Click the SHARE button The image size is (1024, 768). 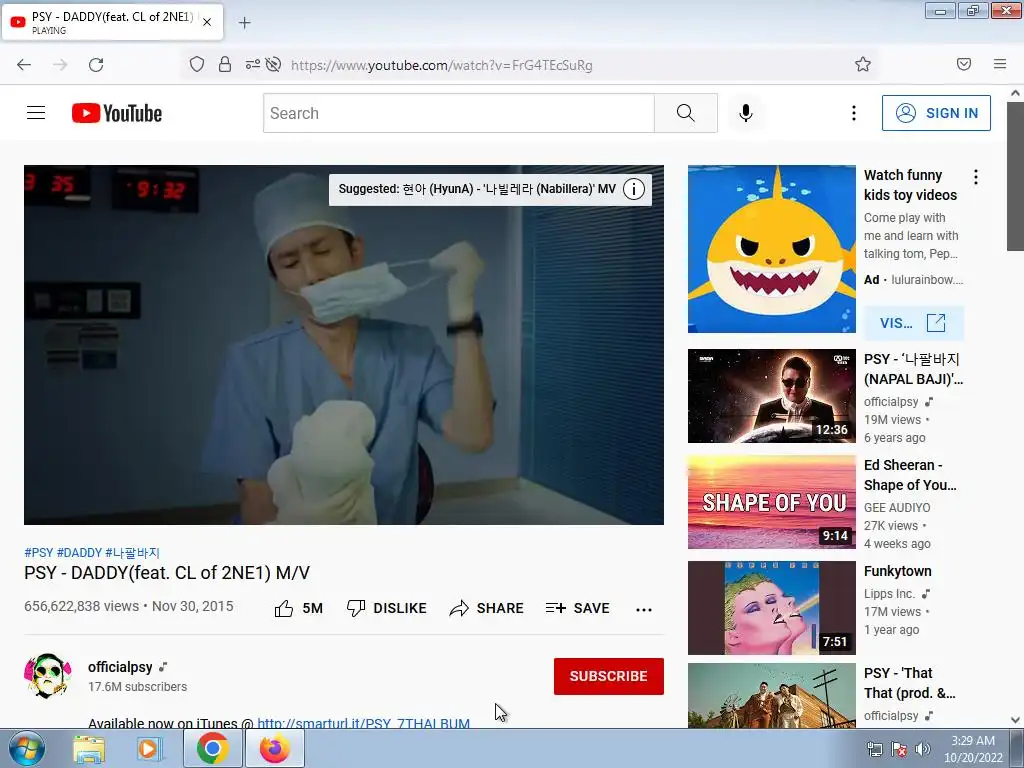pyautogui.click(x=487, y=609)
